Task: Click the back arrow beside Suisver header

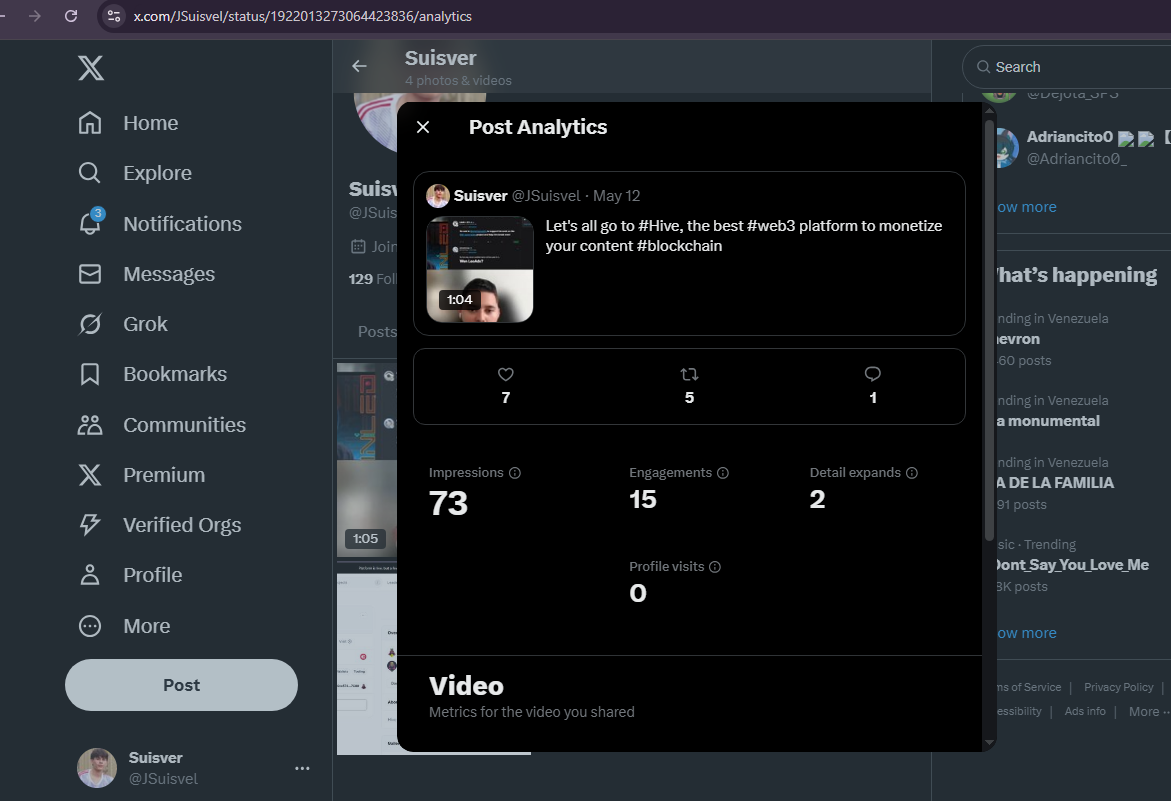Action: click(359, 66)
